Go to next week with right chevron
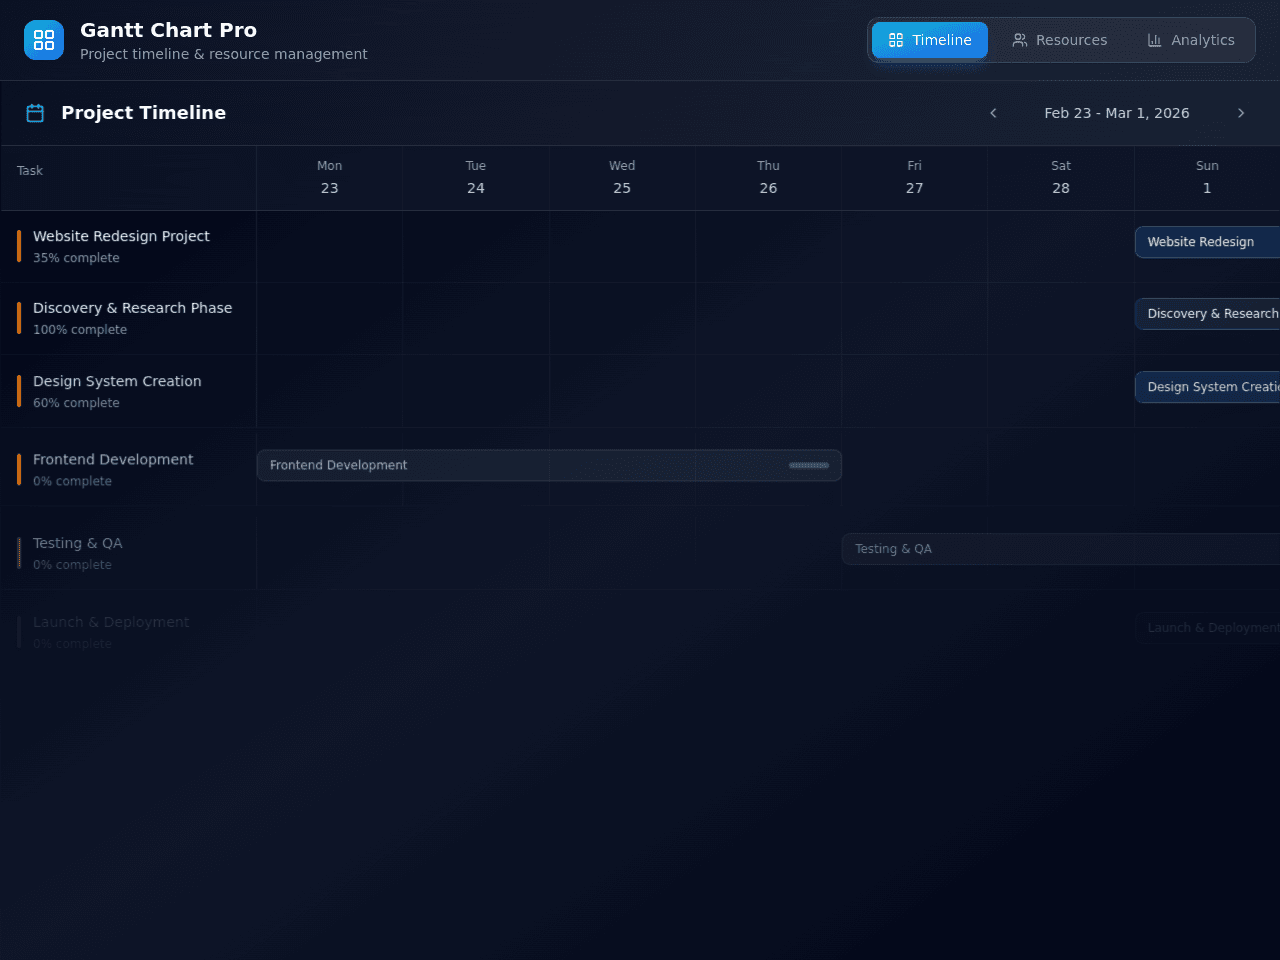 1241,113
